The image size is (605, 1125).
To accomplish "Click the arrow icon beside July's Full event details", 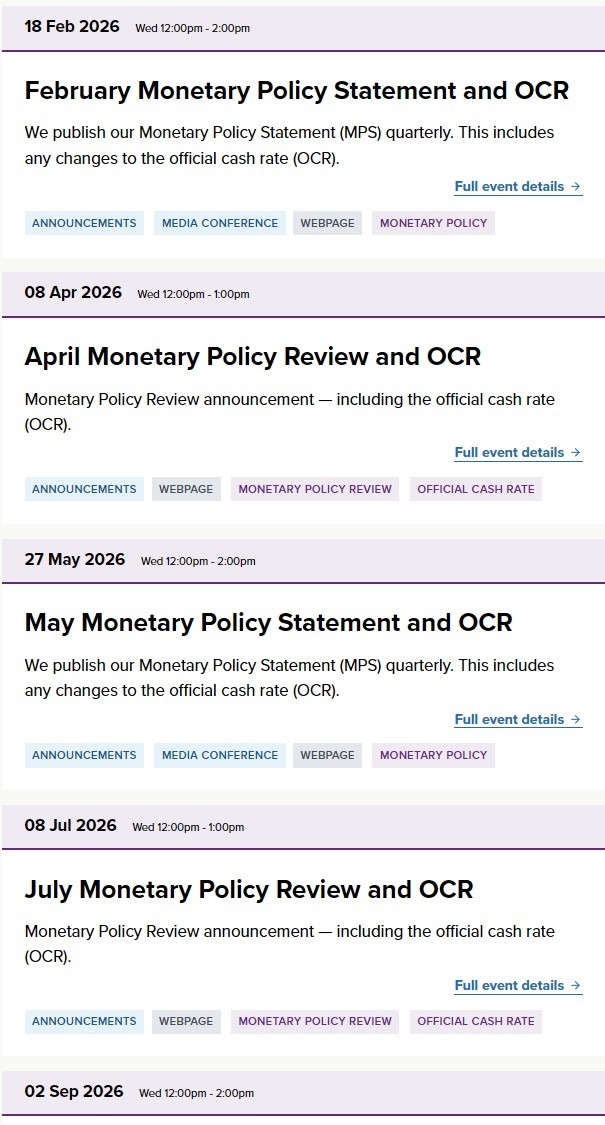I will [576, 985].
